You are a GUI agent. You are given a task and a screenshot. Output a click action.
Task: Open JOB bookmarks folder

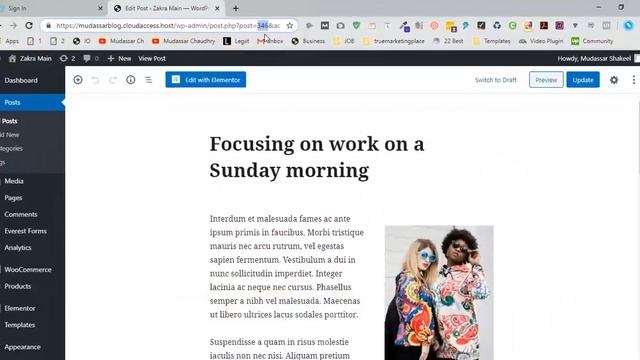(x=344, y=41)
